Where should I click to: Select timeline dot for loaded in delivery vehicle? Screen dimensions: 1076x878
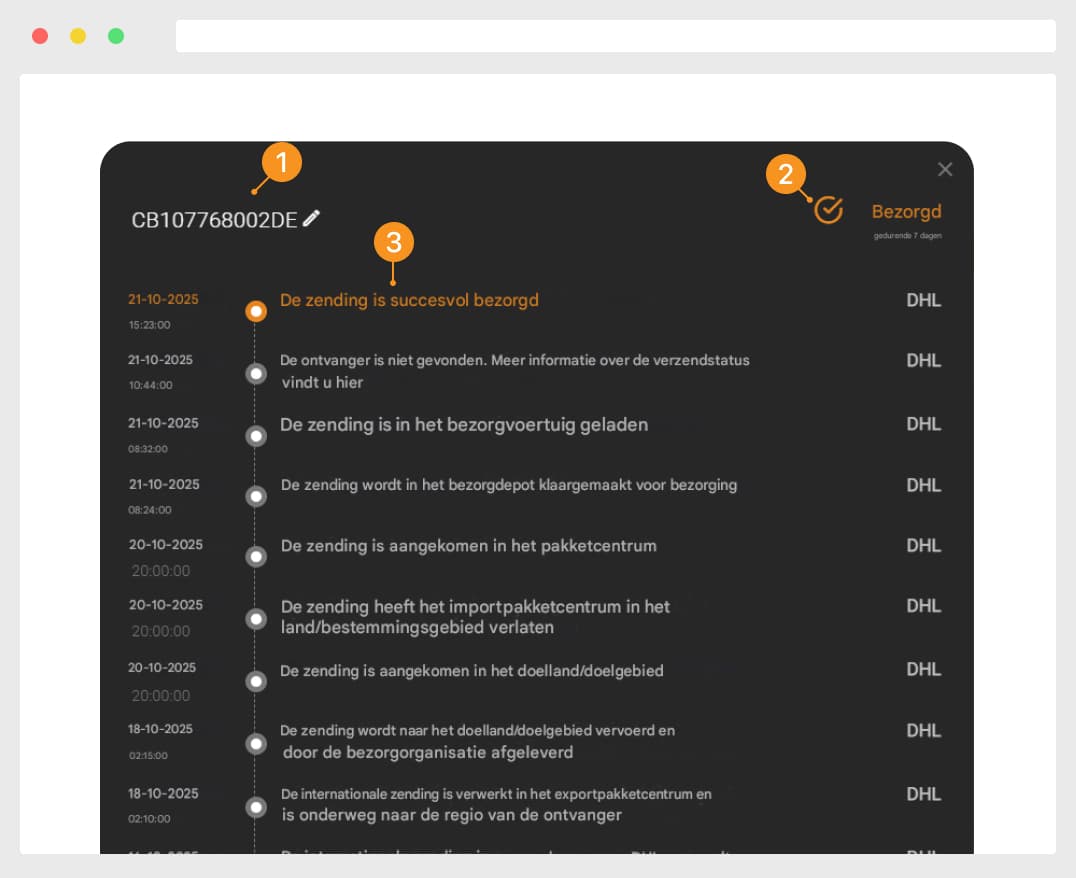tap(256, 436)
